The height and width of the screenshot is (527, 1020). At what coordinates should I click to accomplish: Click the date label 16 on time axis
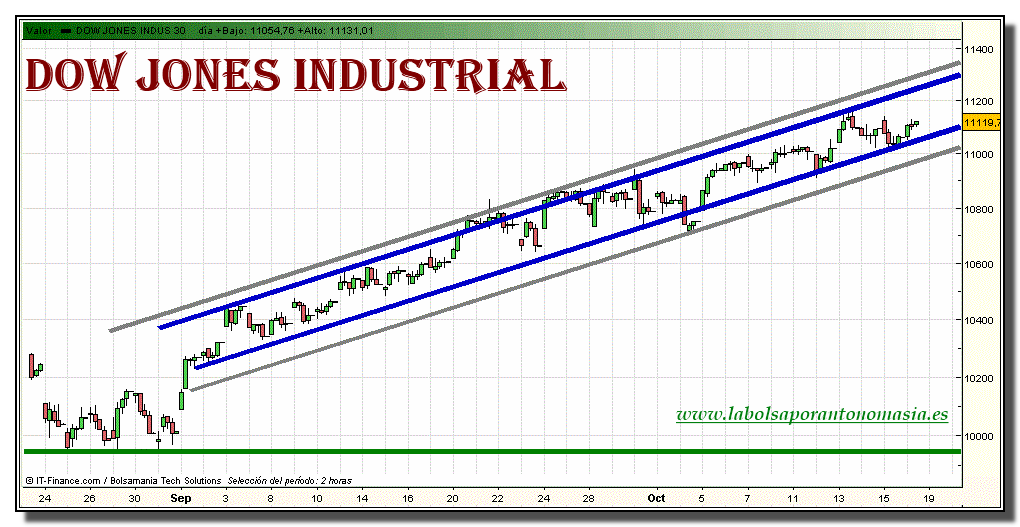click(407, 499)
